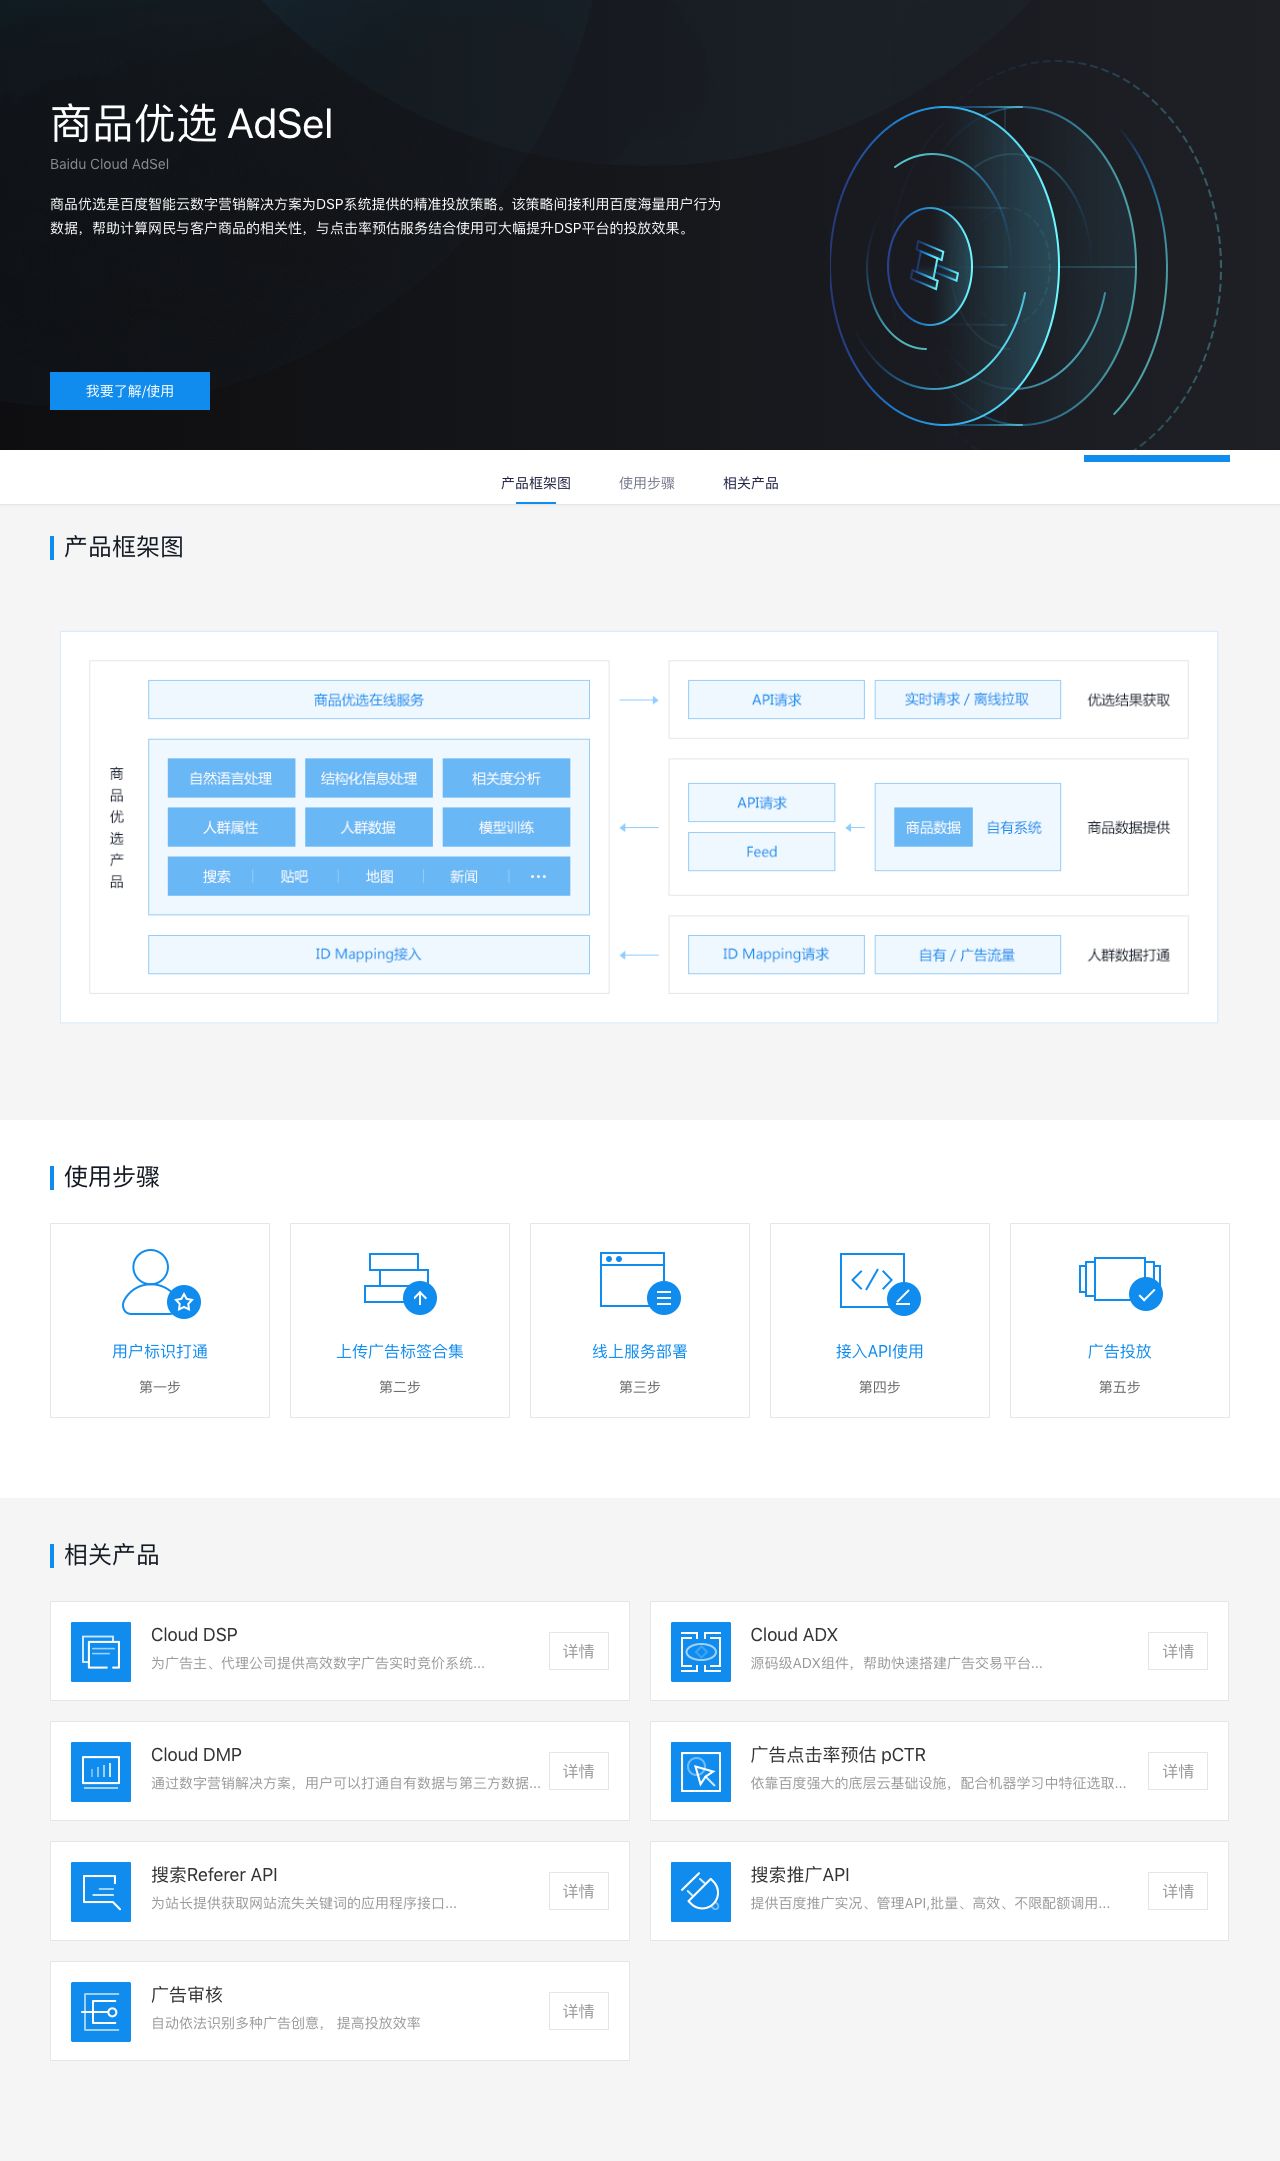The image size is (1280, 2161).
Task: Click the 线上服务部署 window icon
Action: click(x=640, y=1283)
